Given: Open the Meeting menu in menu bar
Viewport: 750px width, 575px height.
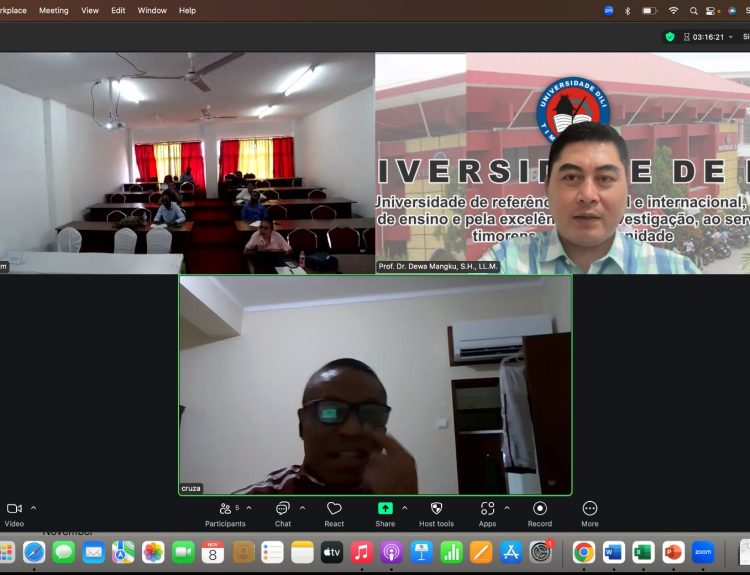Looking at the screenshot, I should pos(54,11).
